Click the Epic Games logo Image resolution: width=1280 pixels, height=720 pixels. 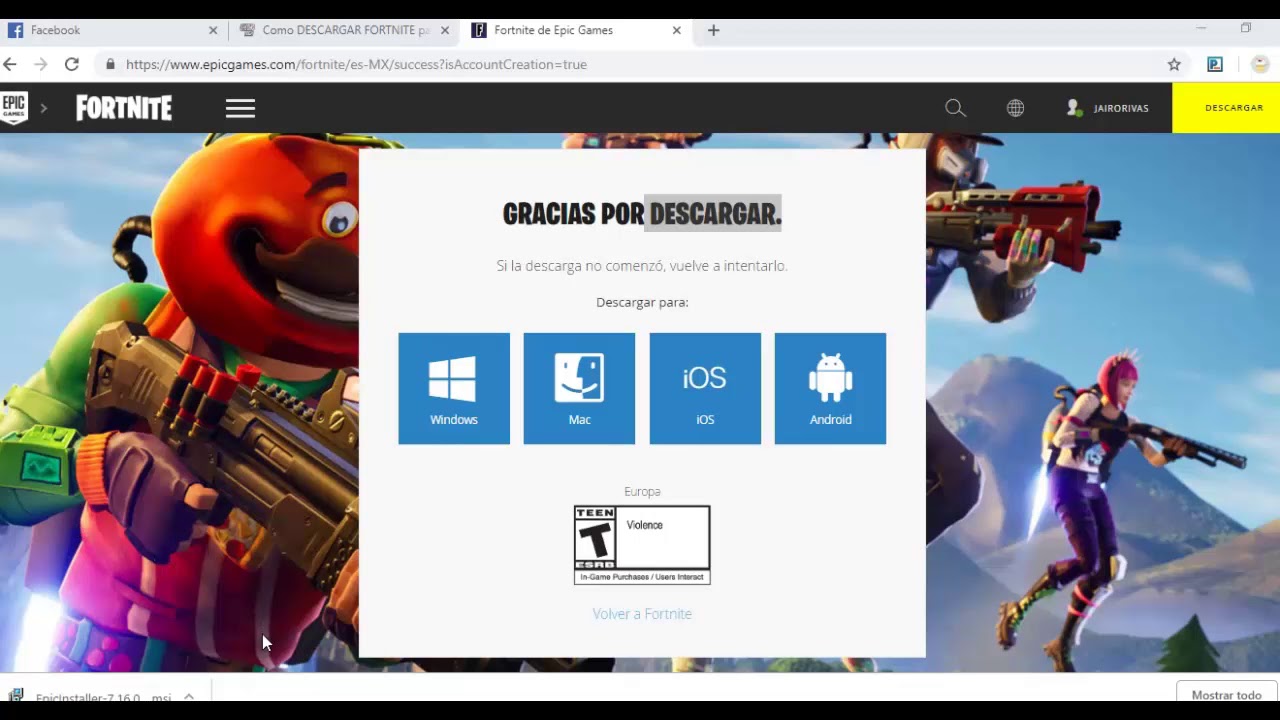pos(14,107)
